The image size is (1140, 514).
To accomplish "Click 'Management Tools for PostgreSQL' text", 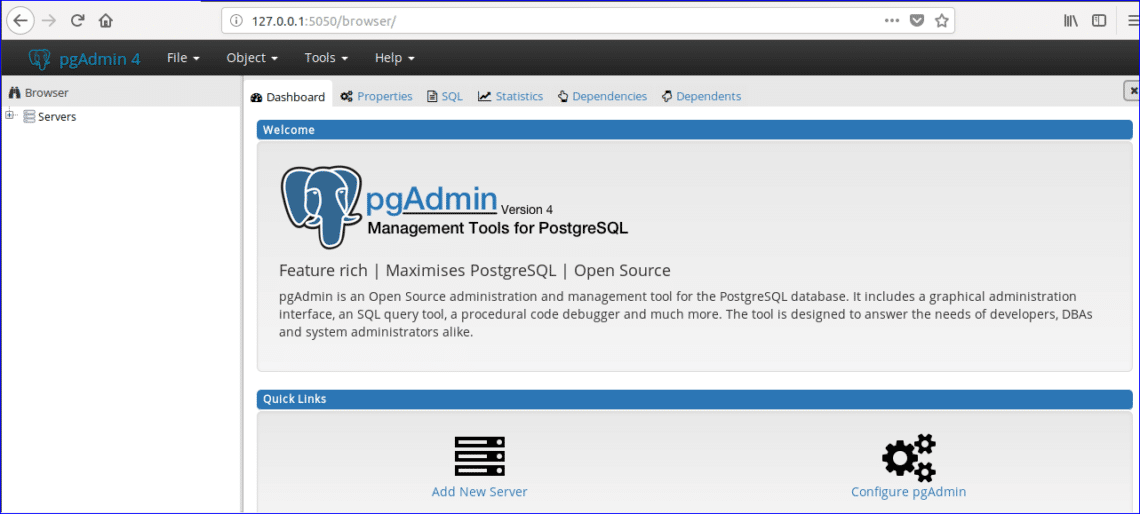I will (x=497, y=228).
